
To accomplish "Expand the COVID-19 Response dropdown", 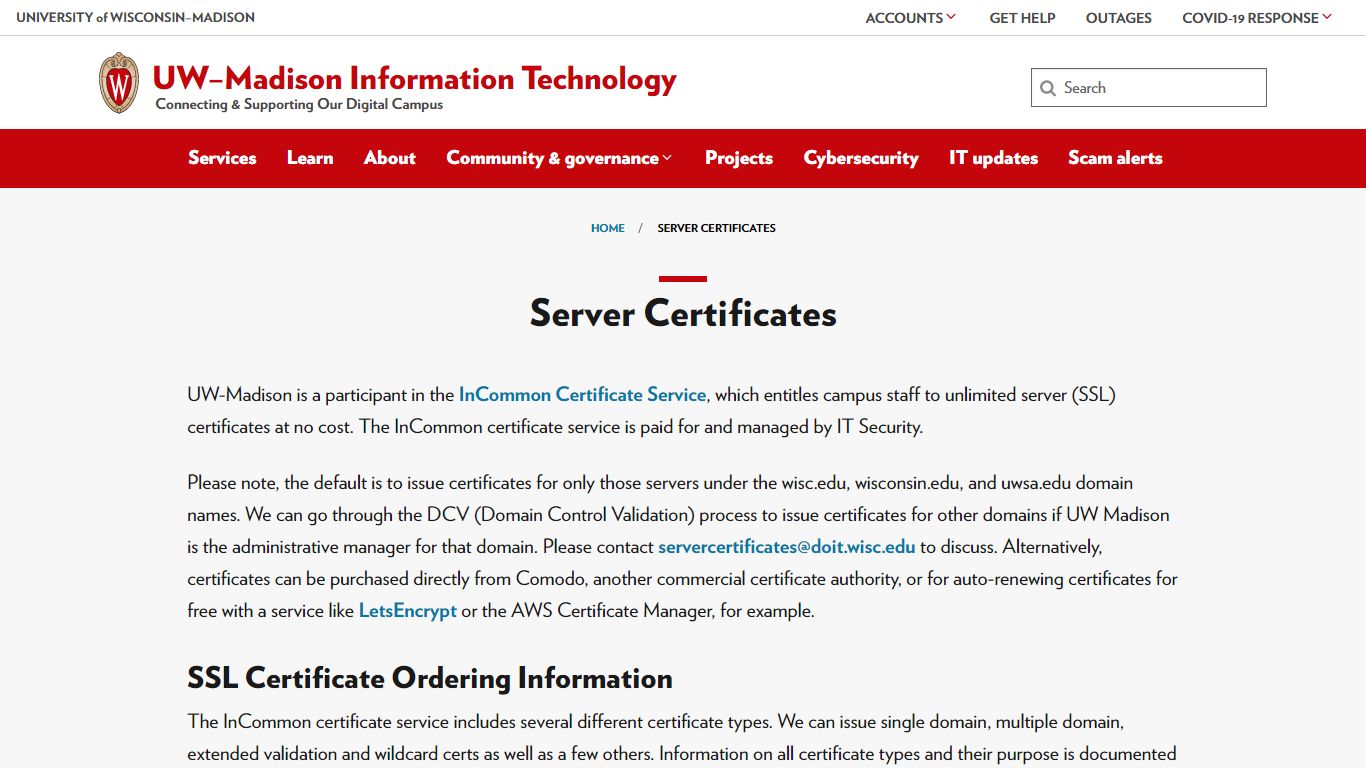I will pos(1257,17).
